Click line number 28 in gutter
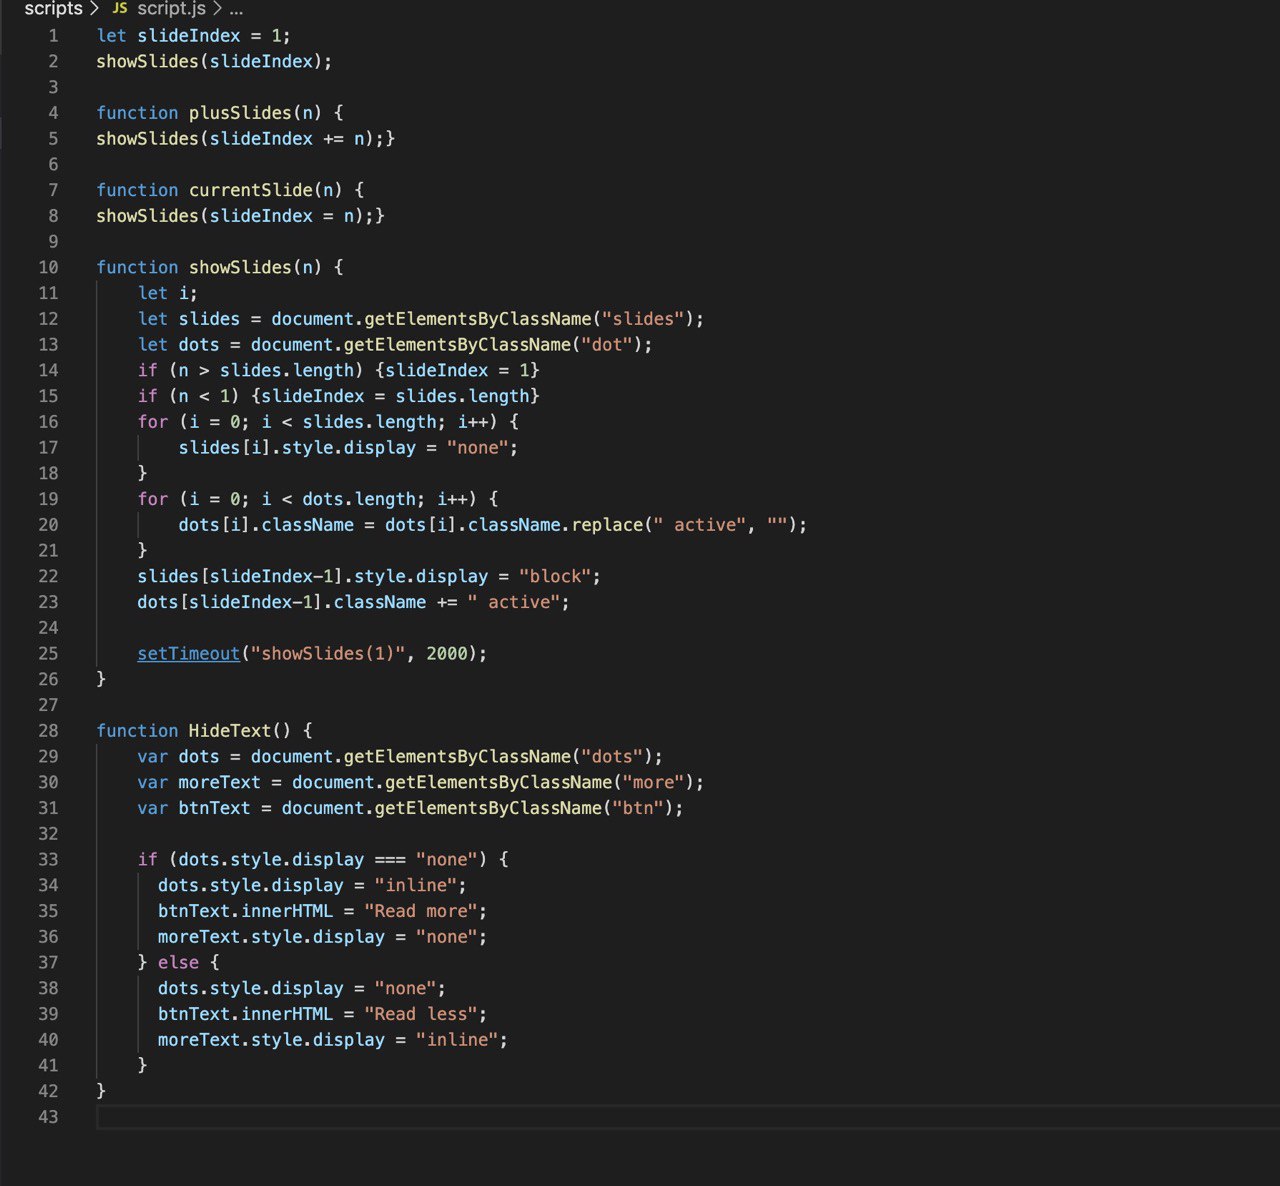 (x=48, y=730)
